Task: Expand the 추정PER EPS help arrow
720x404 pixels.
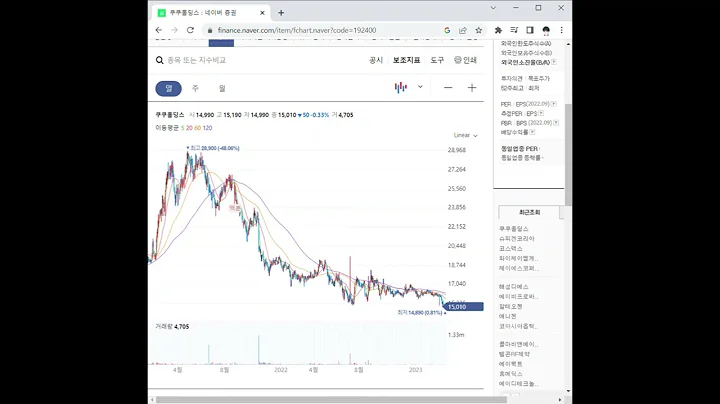Action: coord(541,113)
